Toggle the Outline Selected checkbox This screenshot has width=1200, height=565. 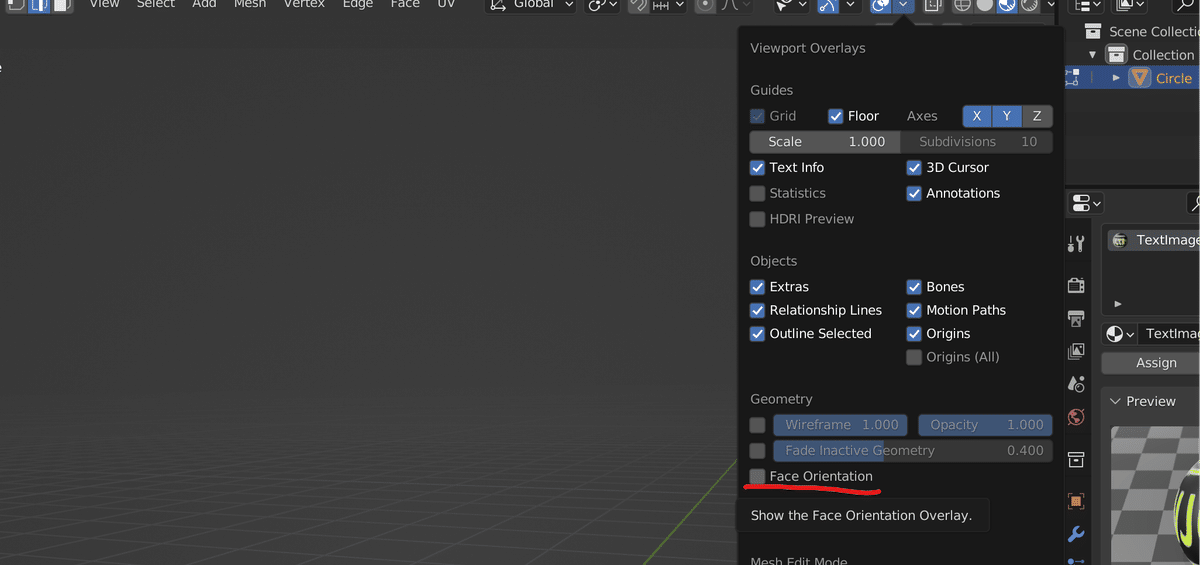coord(758,333)
